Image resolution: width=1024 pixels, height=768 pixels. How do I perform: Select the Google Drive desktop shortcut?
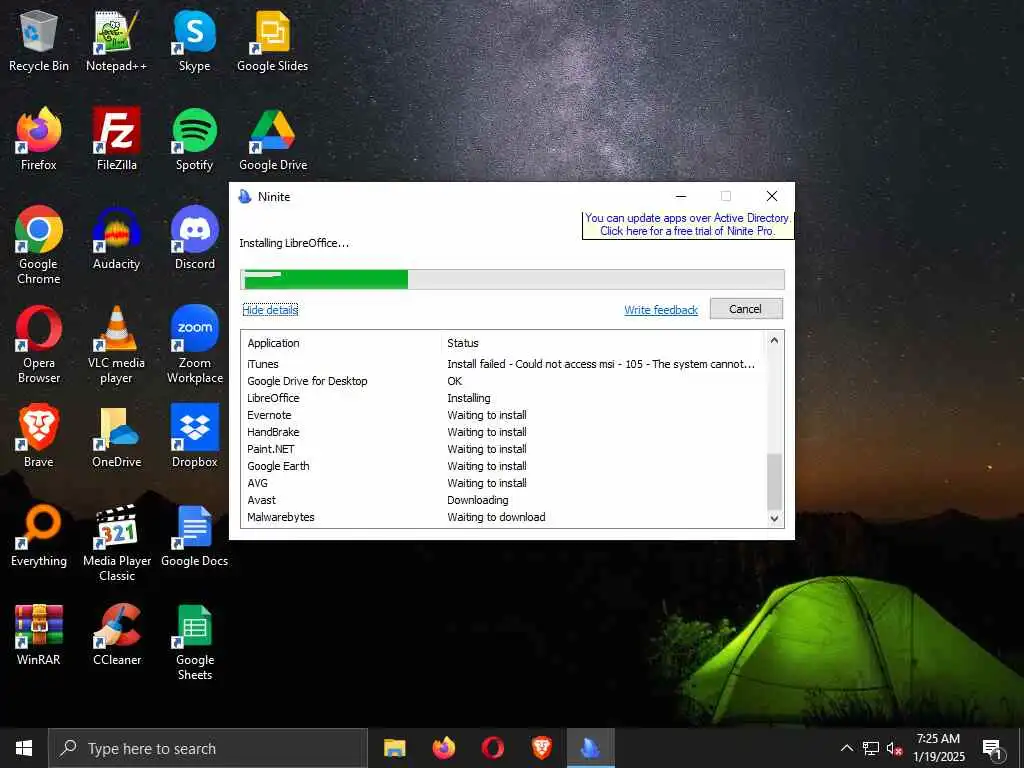pos(272,140)
